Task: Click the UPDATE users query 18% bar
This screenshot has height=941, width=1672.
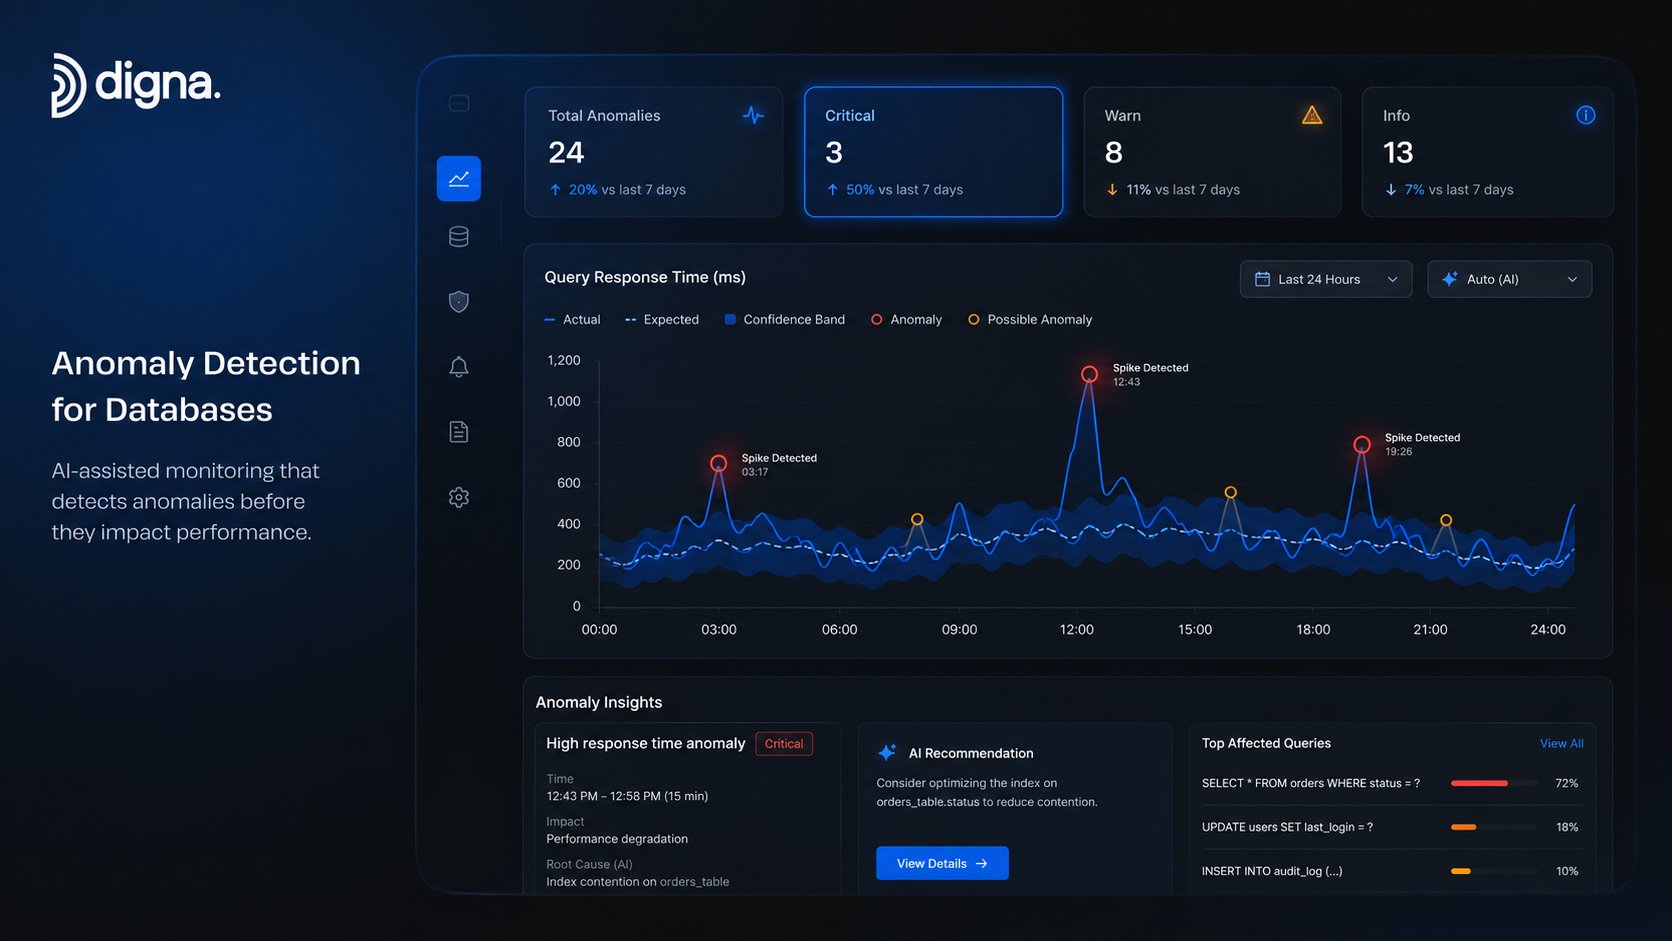Action: click(1494, 827)
